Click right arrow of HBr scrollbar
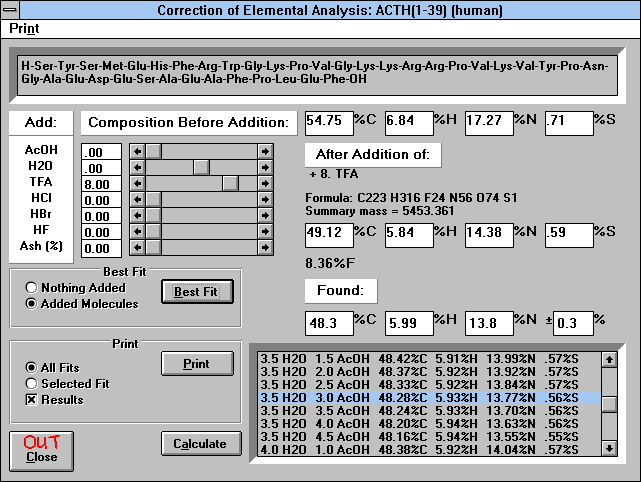Viewport: 641px width, 482px height. 265,215
